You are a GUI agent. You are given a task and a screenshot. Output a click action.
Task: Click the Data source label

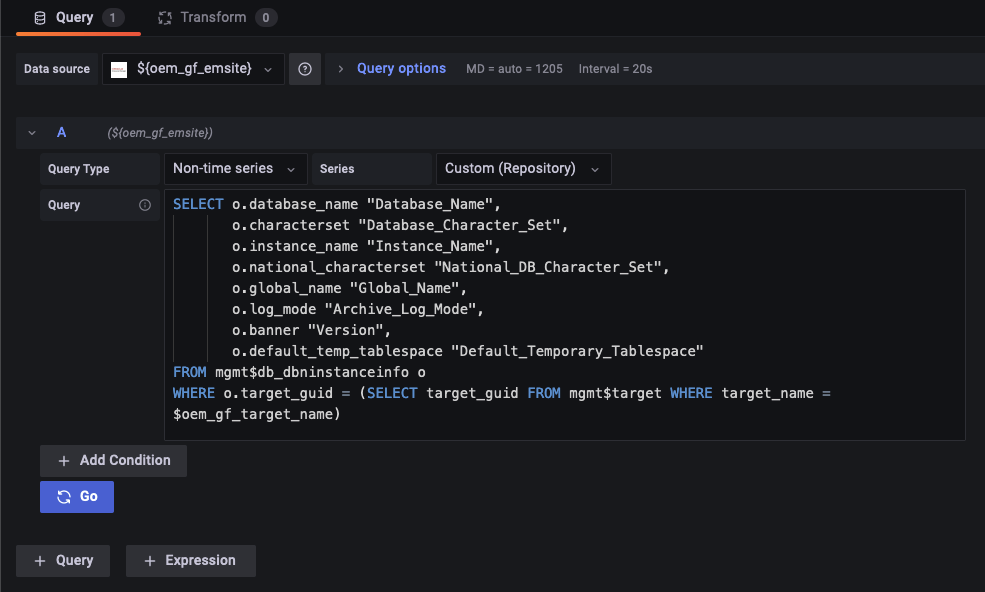(x=57, y=69)
